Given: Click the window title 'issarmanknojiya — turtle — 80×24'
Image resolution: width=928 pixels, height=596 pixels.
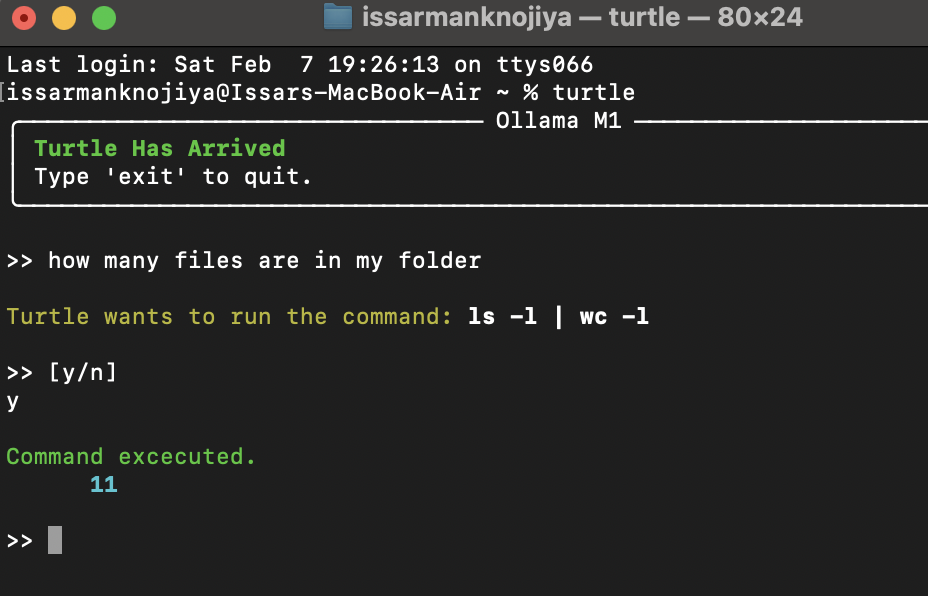Looking at the screenshot, I should pos(582,17).
